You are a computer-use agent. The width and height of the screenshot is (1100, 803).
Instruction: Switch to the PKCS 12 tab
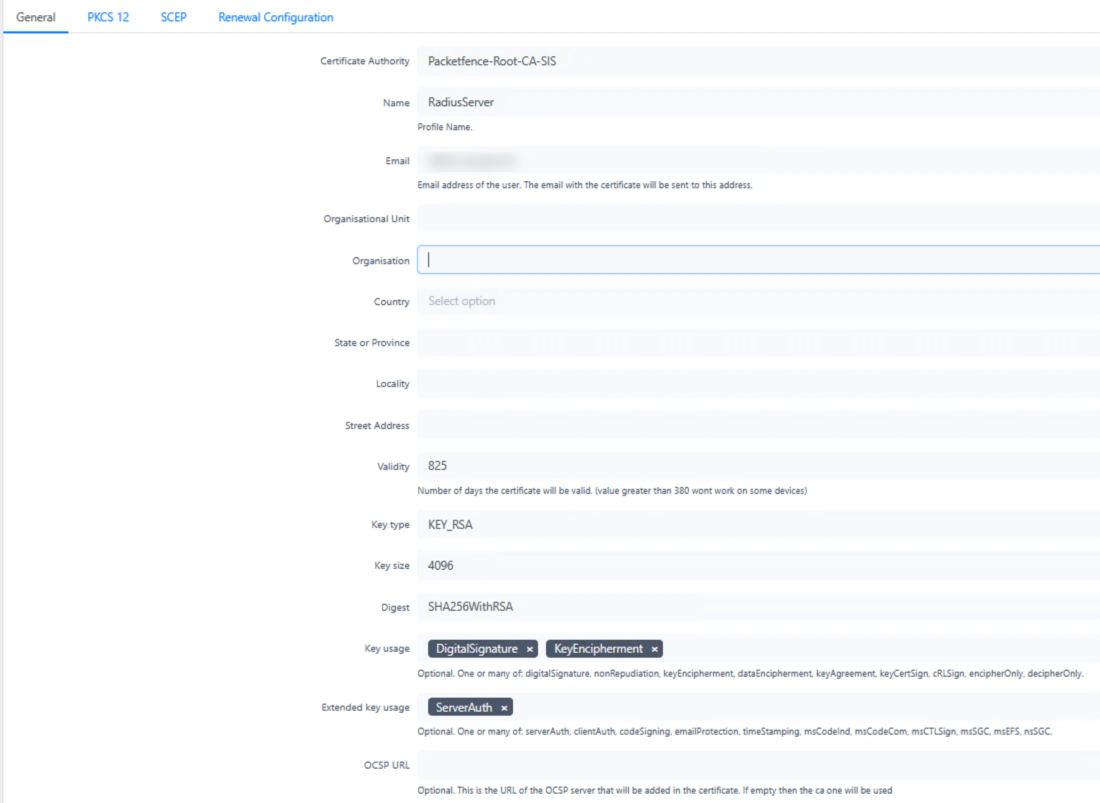[107, 17]
